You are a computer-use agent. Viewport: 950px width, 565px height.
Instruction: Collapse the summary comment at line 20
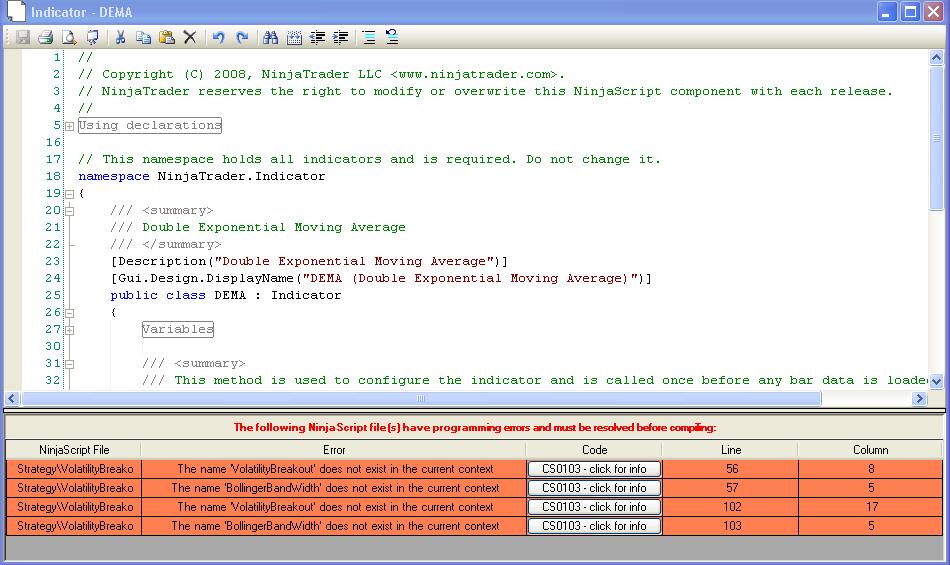70,211
